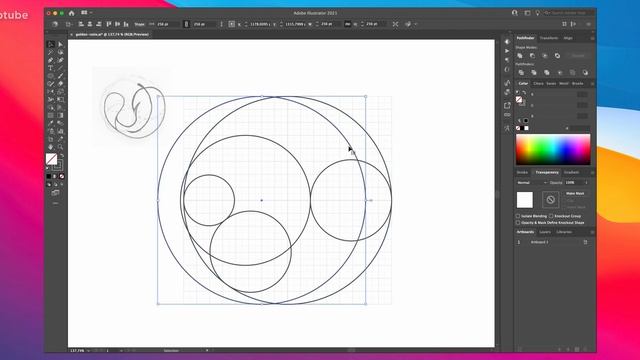
Task: Click Exclude shape mode
Action: (558, 56)
